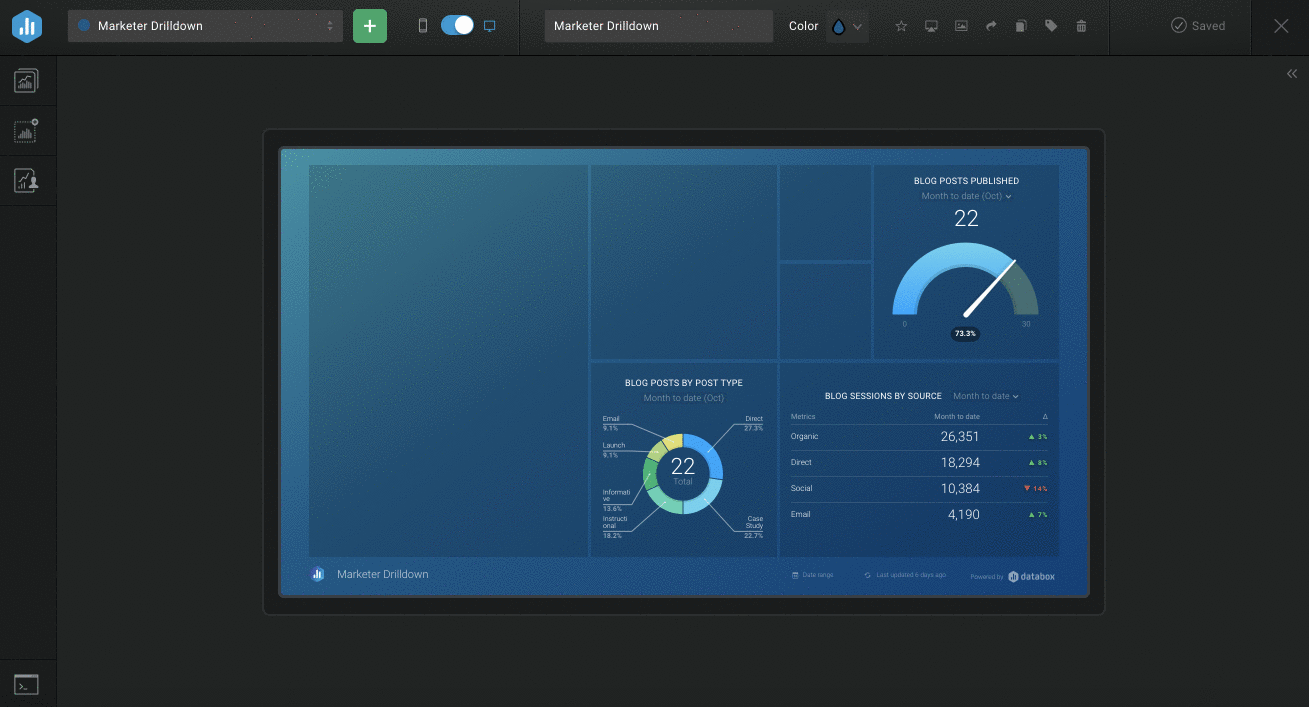1309x707 pixels.
Task: Expand the Color theme dropdown
Action: click(x=846, y=27)
